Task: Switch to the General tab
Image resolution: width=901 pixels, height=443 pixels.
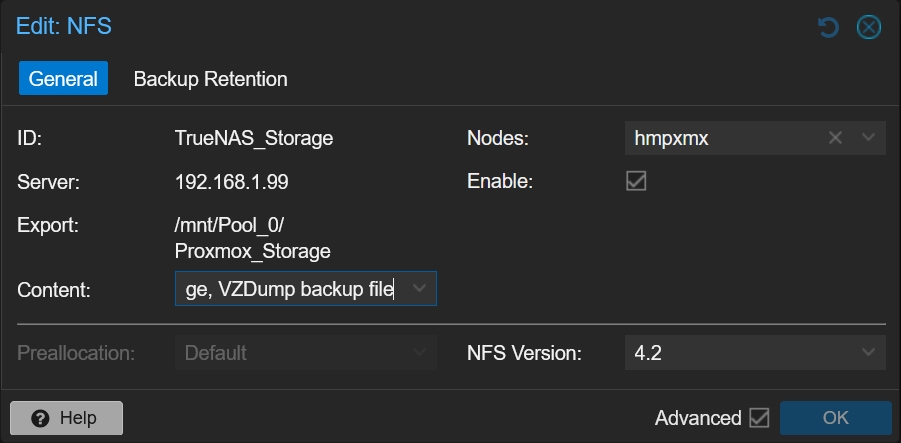Action: 63,78
